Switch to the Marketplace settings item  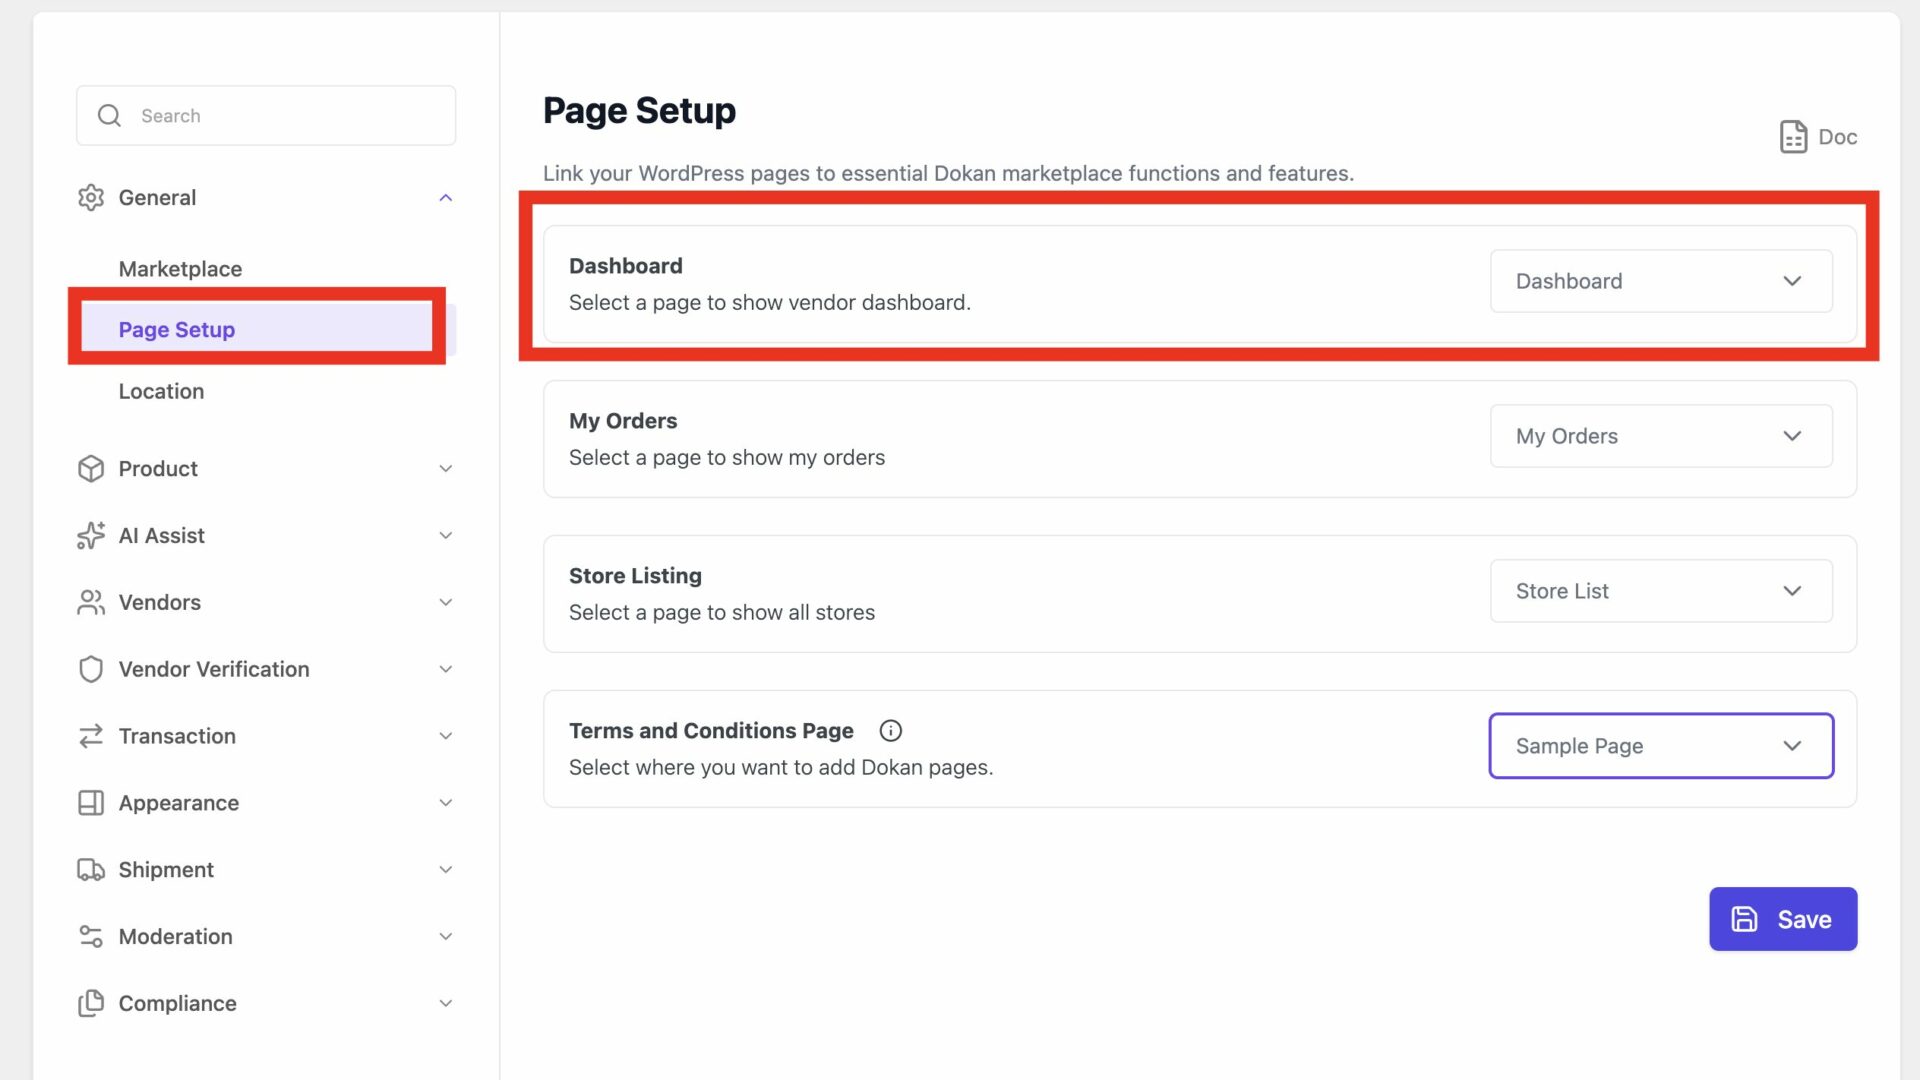pyautogui.click(x=180, y=268)
